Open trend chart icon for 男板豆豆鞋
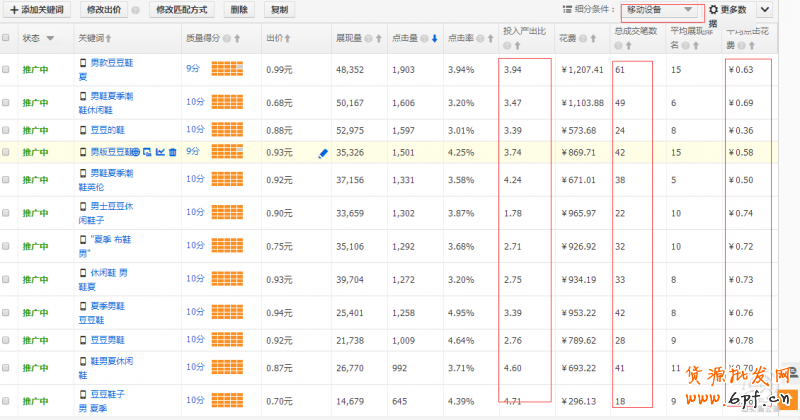 pos(160,152)
